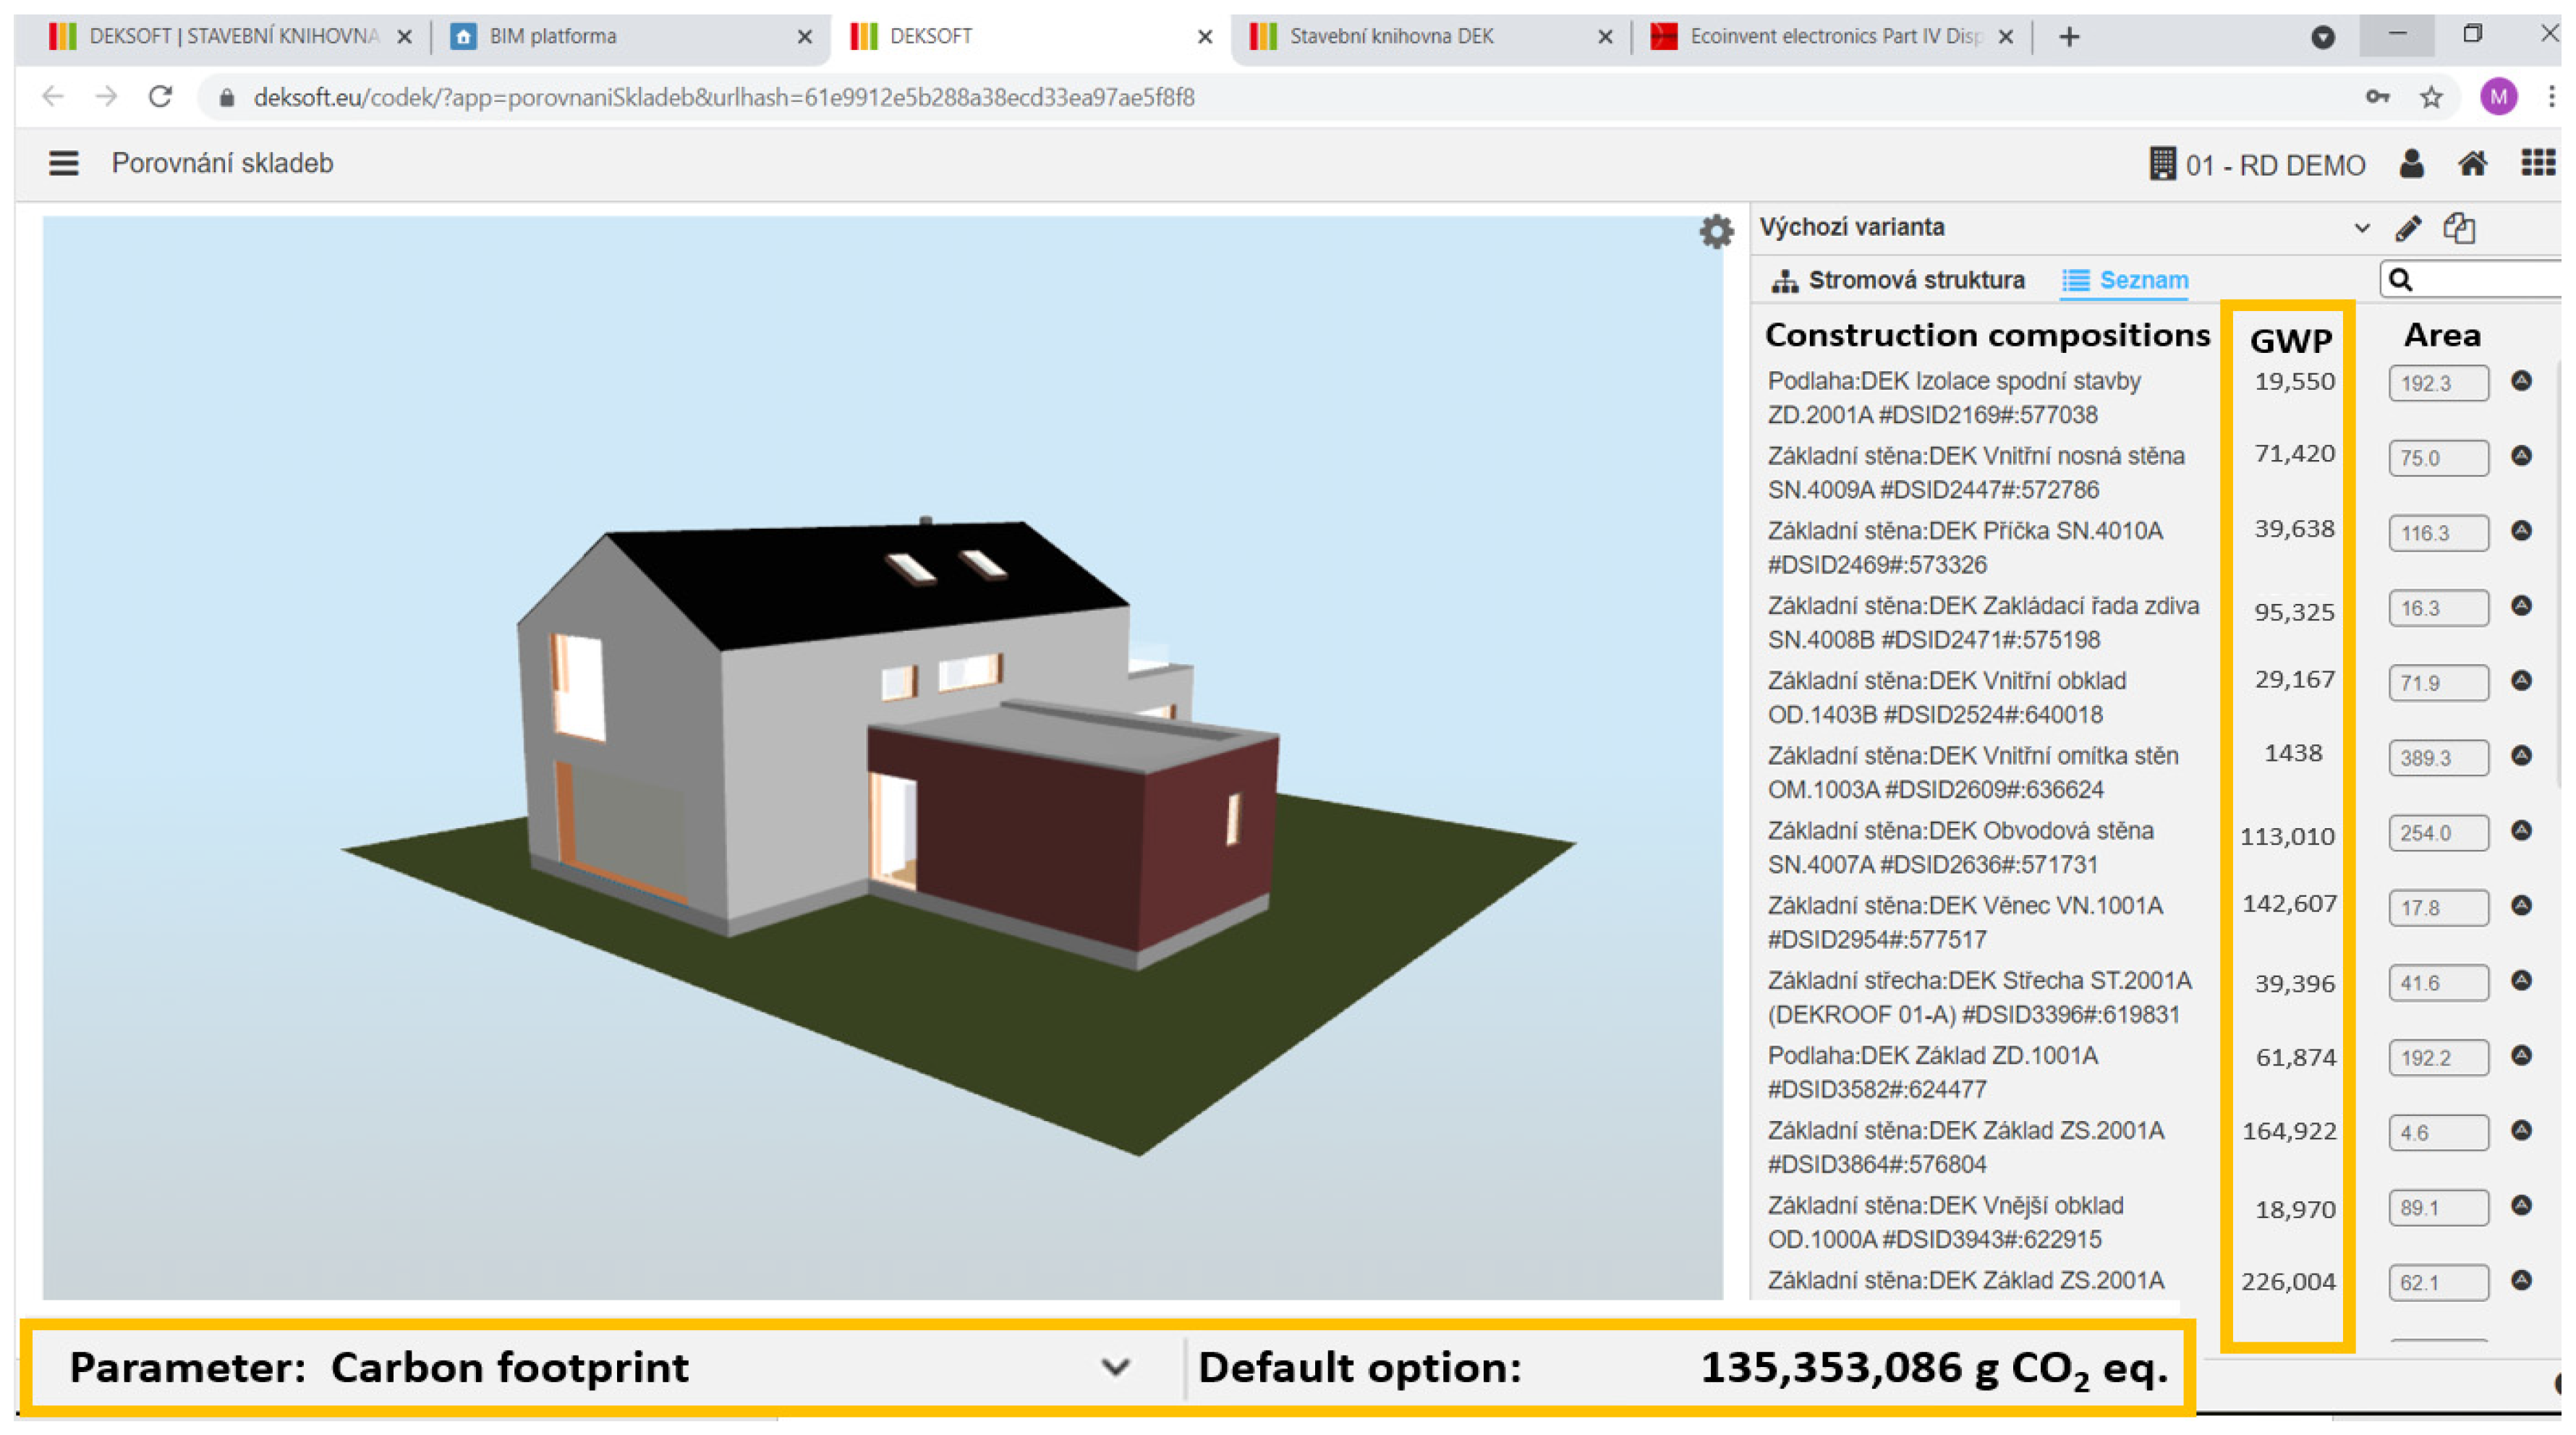Viewport: 2576px width, 1435px height.
Task: Open the apps grid icon in header
Action: [2537, 163]
